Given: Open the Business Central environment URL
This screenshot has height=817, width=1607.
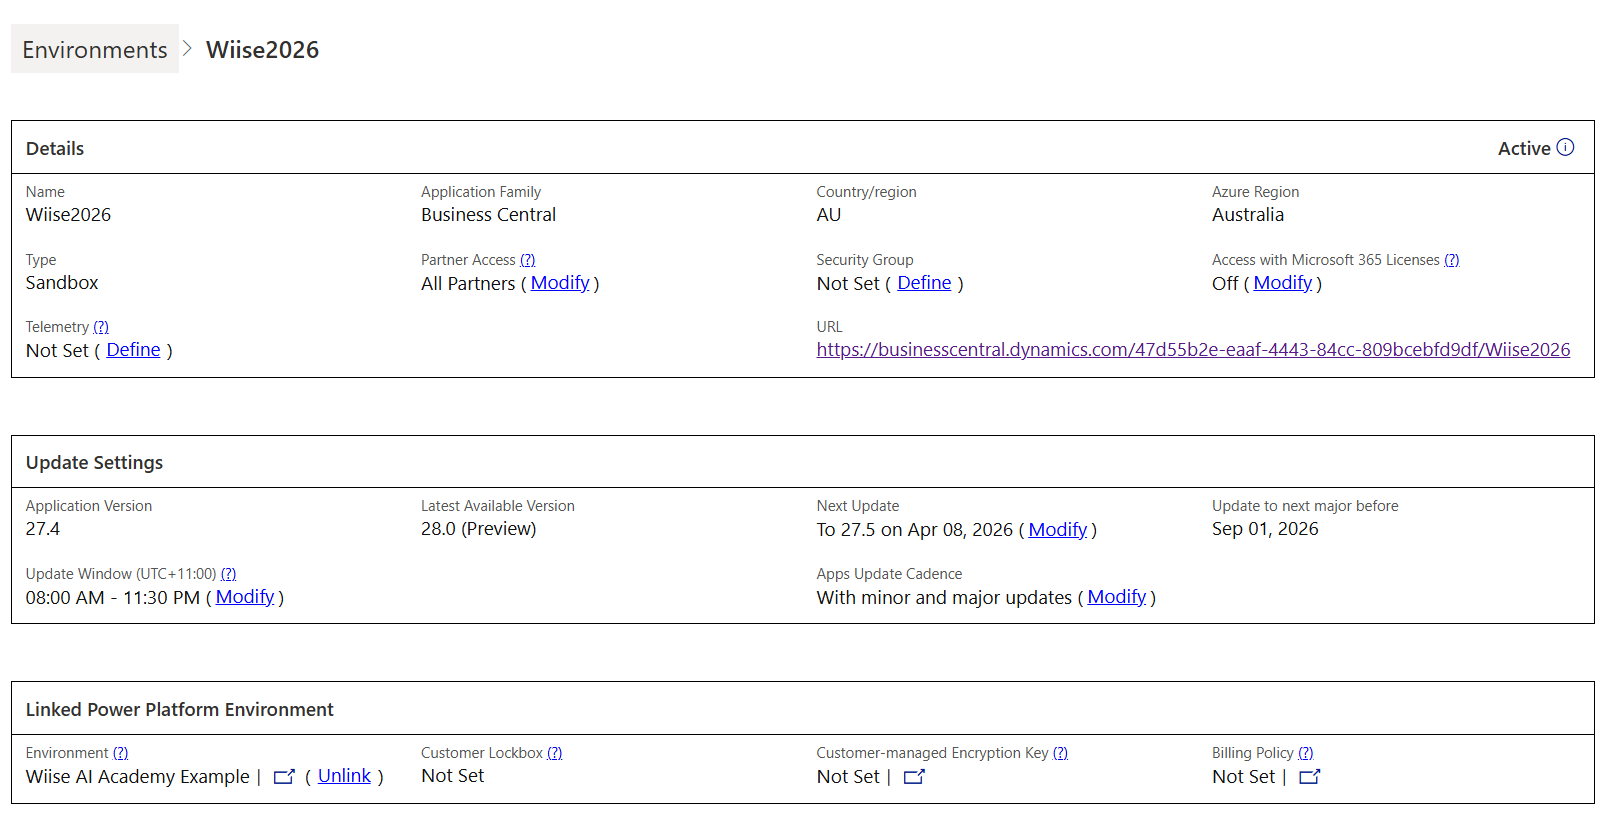Looking at the screenshot, I should (1192, 350).
